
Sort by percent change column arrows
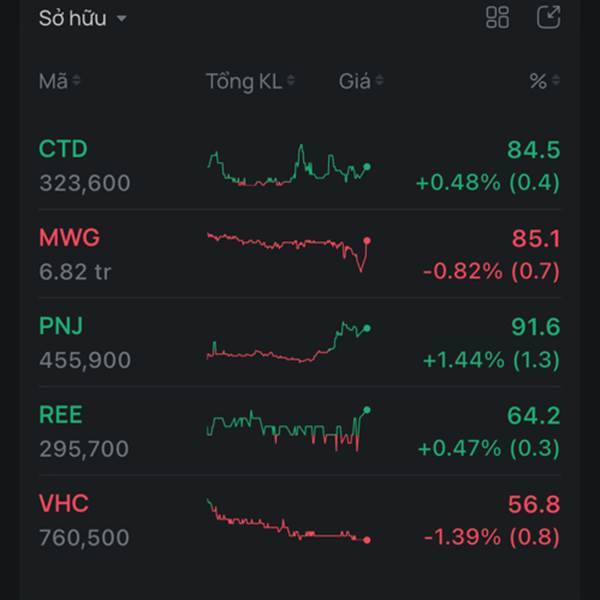[x=556, y=82]
